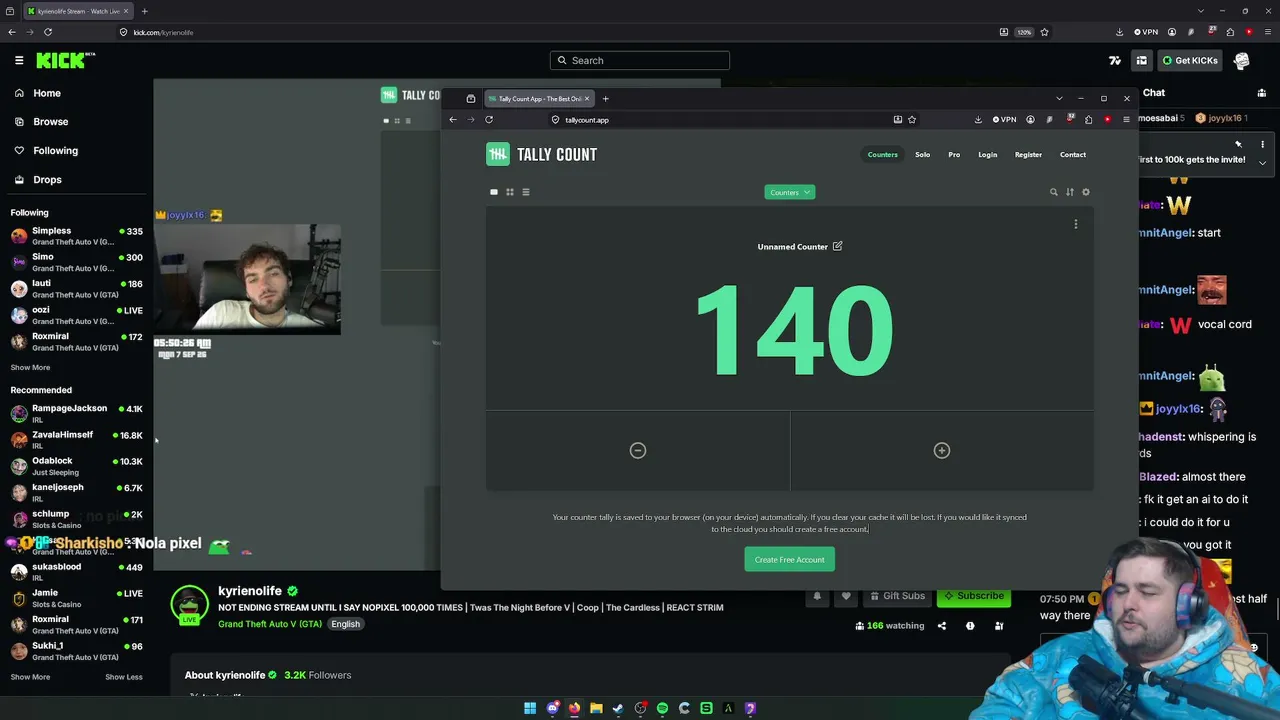Click the Create Free Account button
The image size is (1280, 720).
pyautogui.click(x=790, y=559)
